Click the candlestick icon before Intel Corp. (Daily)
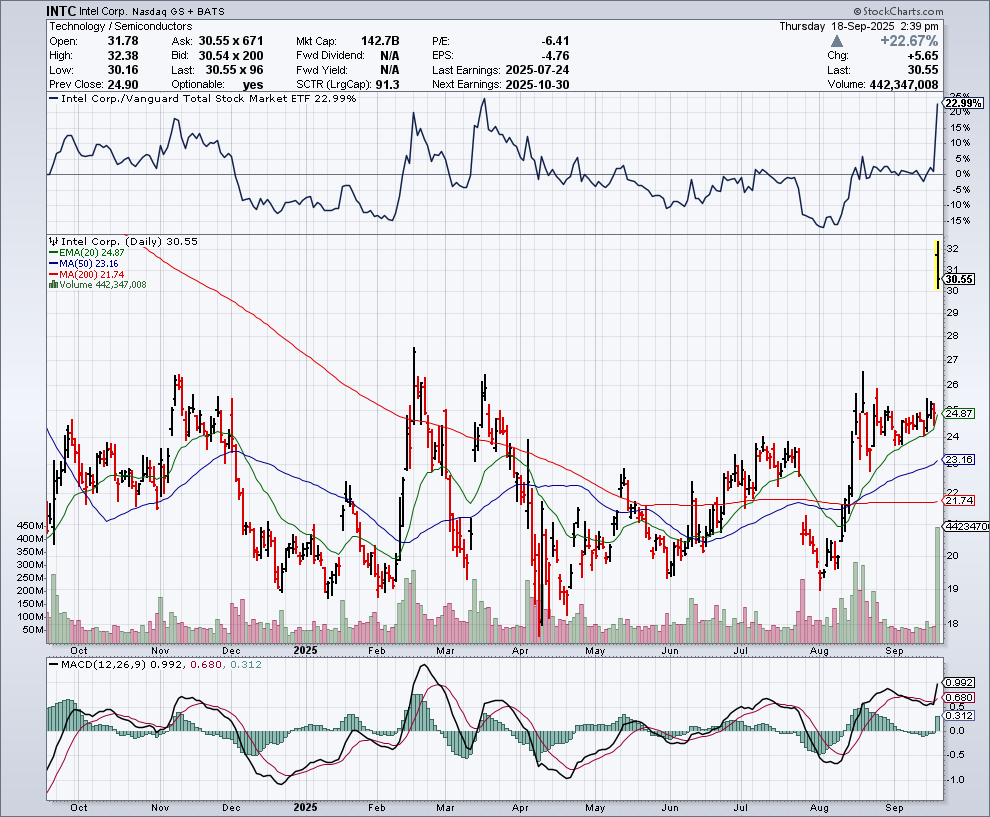This screenshot has width=990, height=817. click(x=54, y=241)
